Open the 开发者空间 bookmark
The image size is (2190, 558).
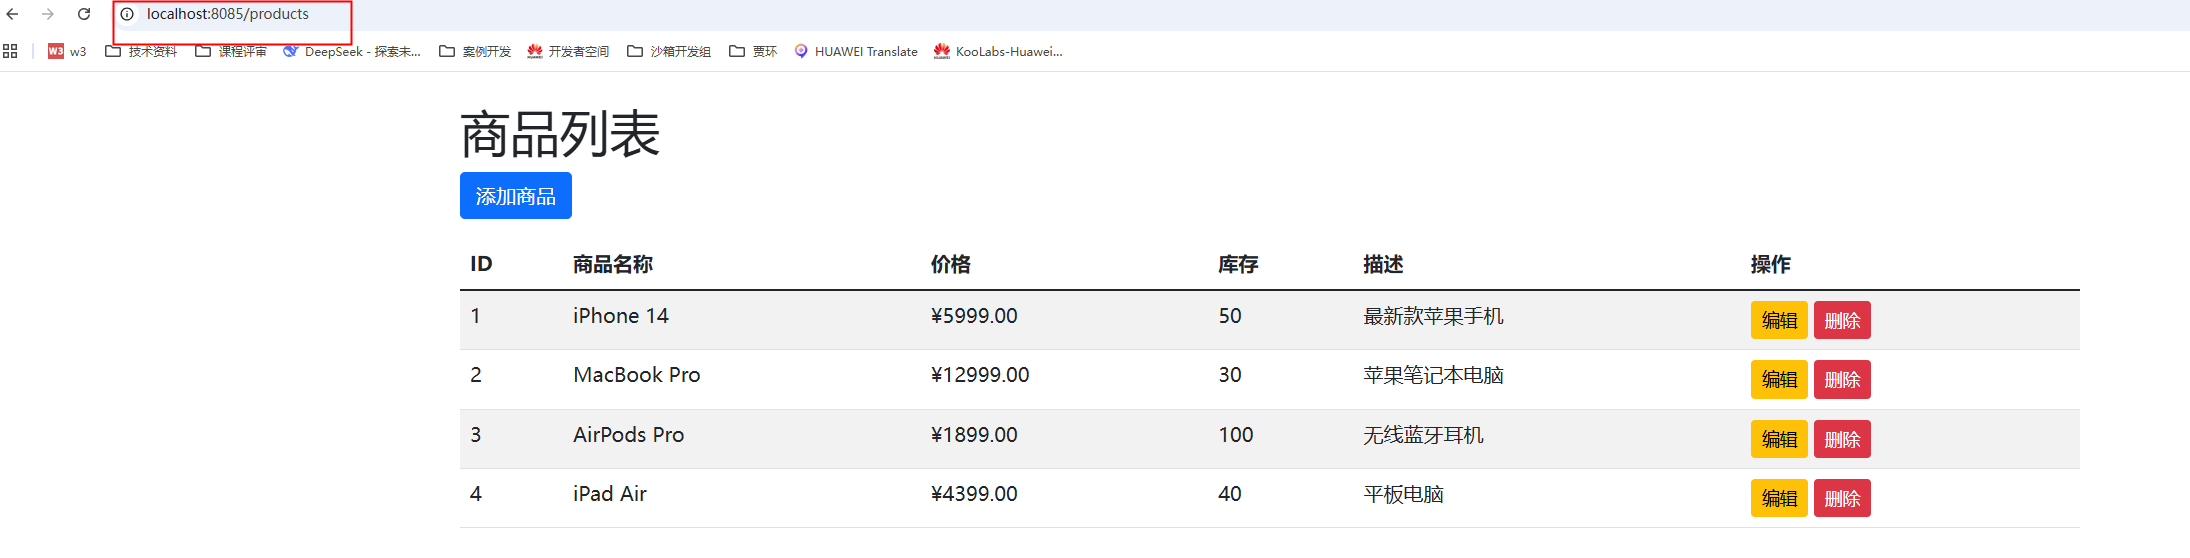point(568,51)
